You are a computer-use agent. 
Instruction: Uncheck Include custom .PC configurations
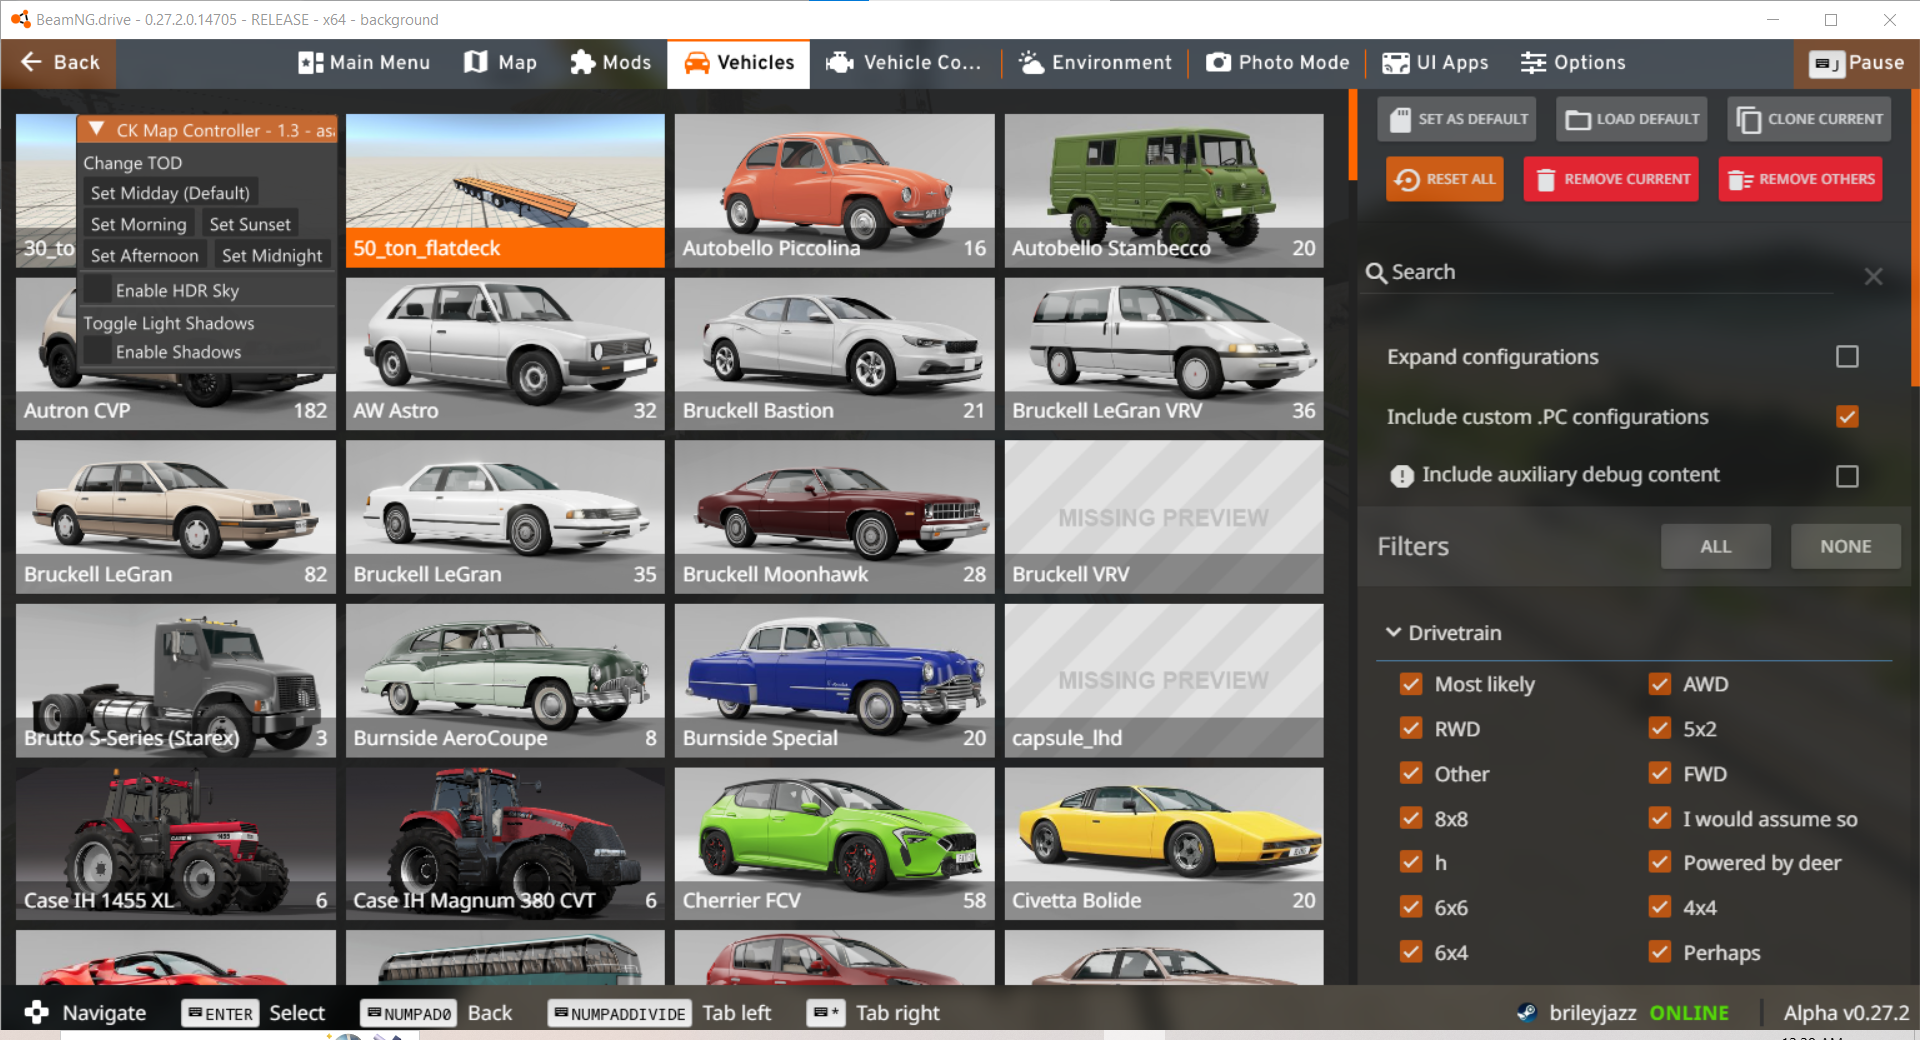(1847, 417)
